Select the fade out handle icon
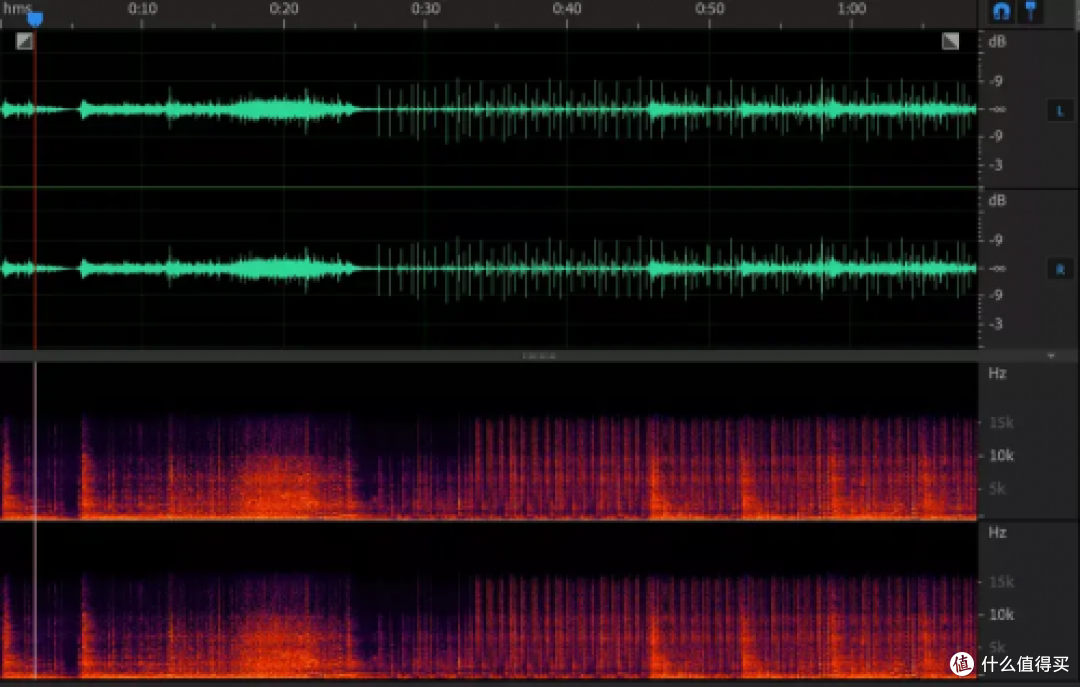This screenshot has width=1080, height=687. click(x=951, y=41)
